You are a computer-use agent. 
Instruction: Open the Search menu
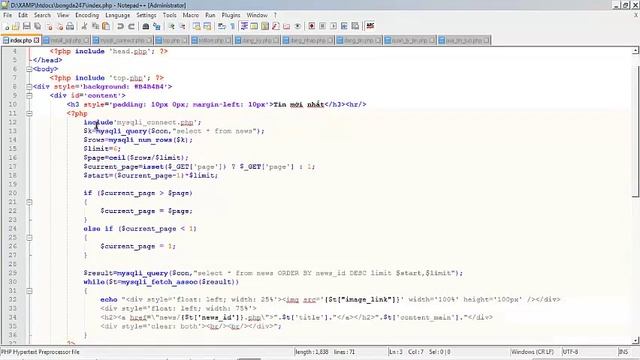coord(42,15)
